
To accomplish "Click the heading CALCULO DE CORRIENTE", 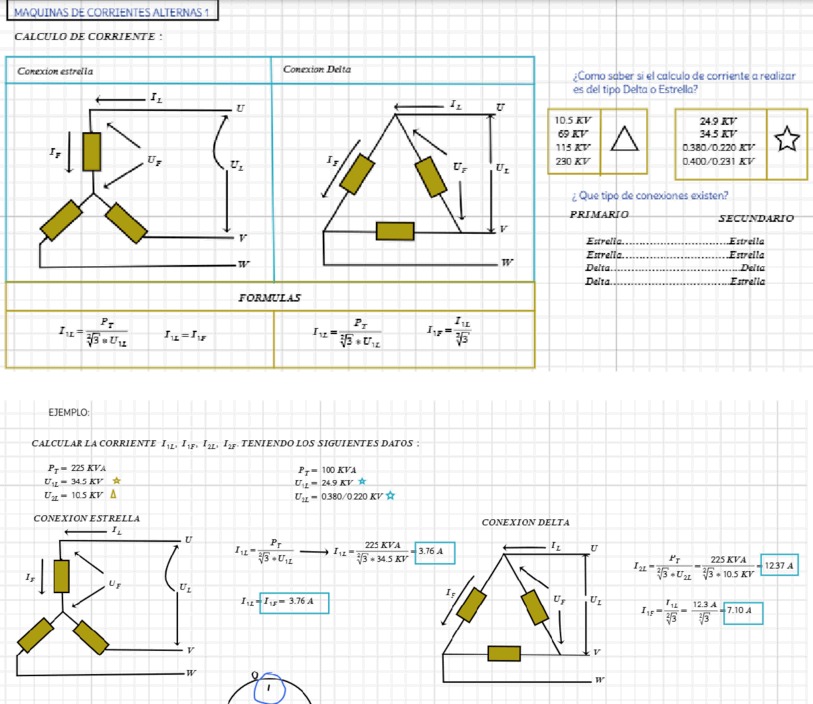I will [88, 36].
